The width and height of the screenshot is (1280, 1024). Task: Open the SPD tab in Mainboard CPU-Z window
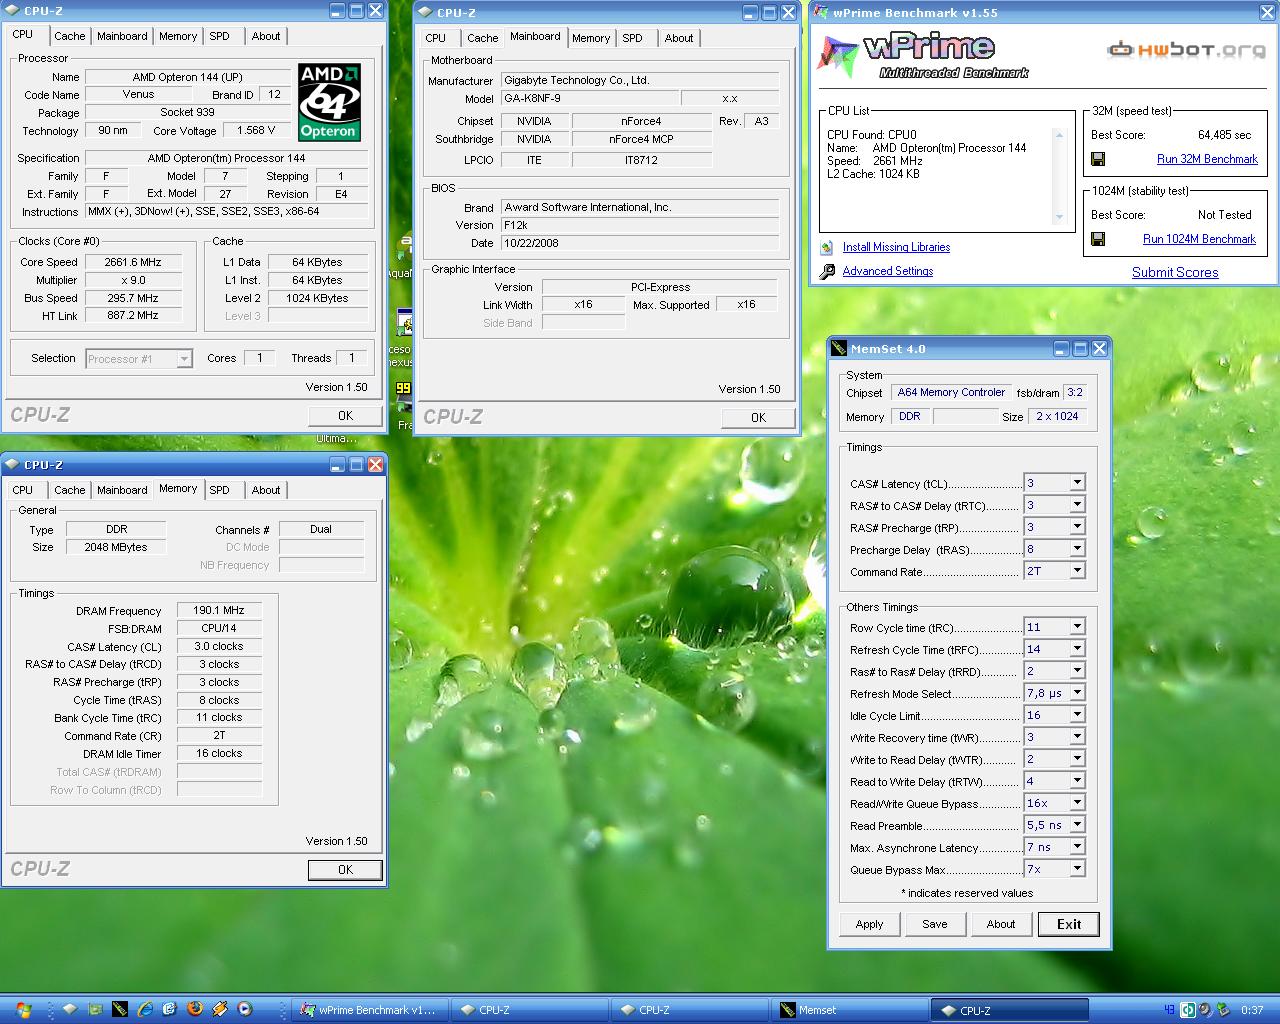tap(632, 38)
